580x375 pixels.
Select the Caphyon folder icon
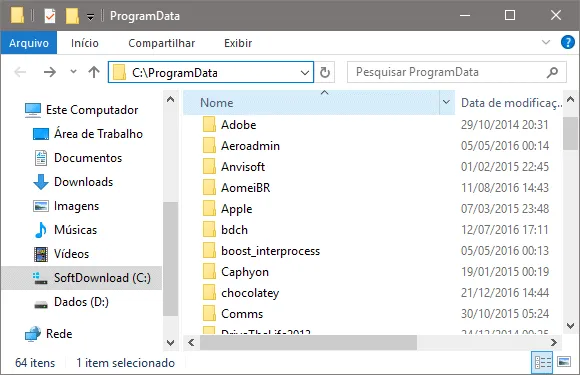pos(209,272)
